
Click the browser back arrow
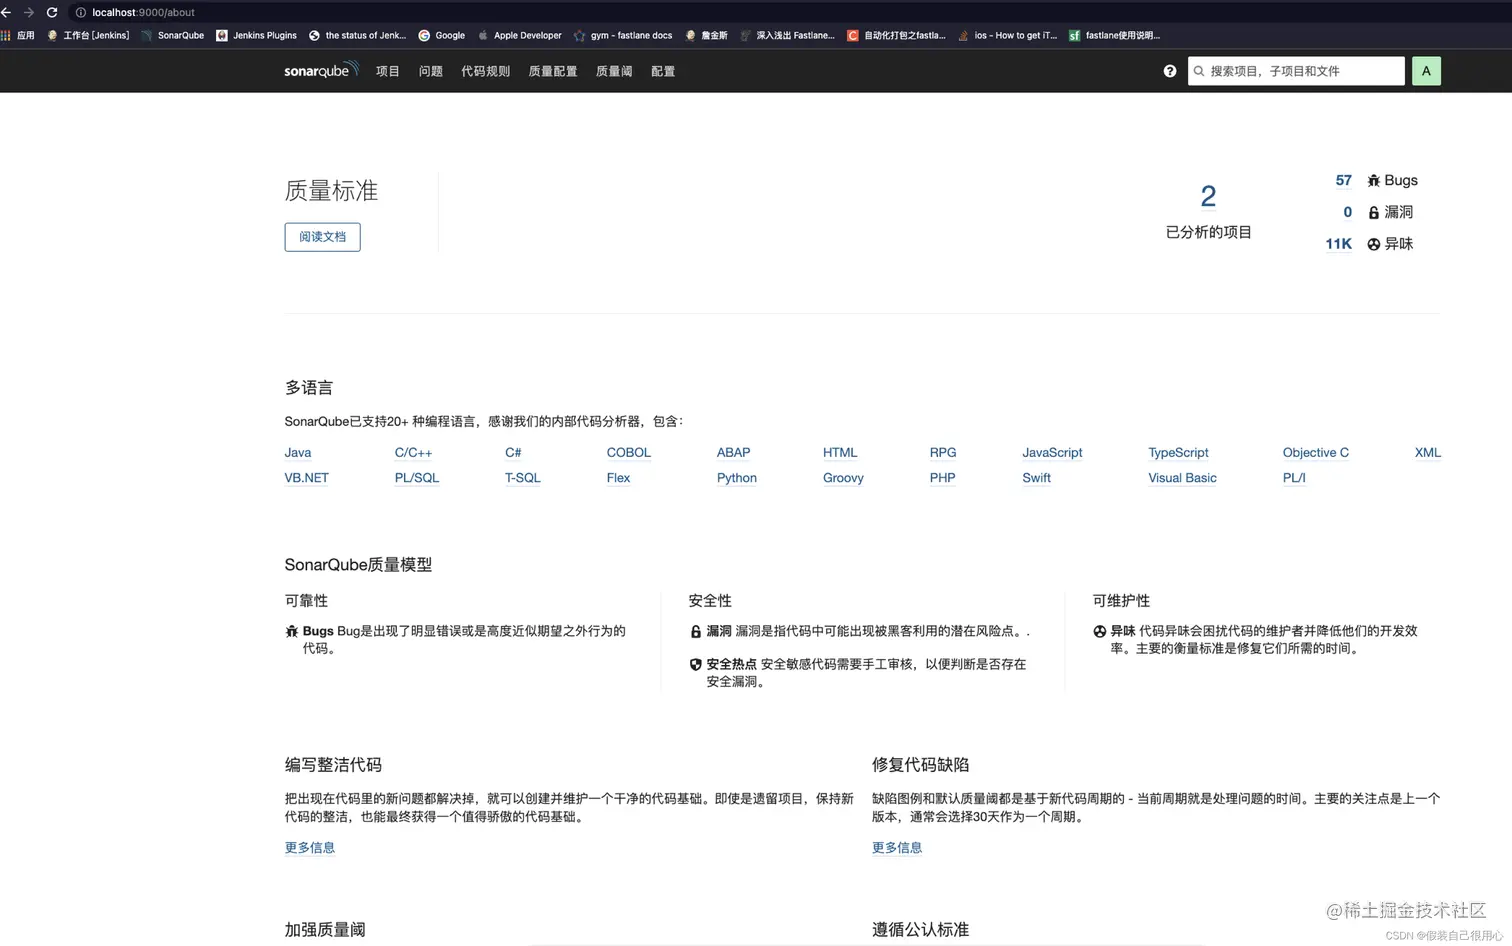pyautogui.click(x=6, y=12)
